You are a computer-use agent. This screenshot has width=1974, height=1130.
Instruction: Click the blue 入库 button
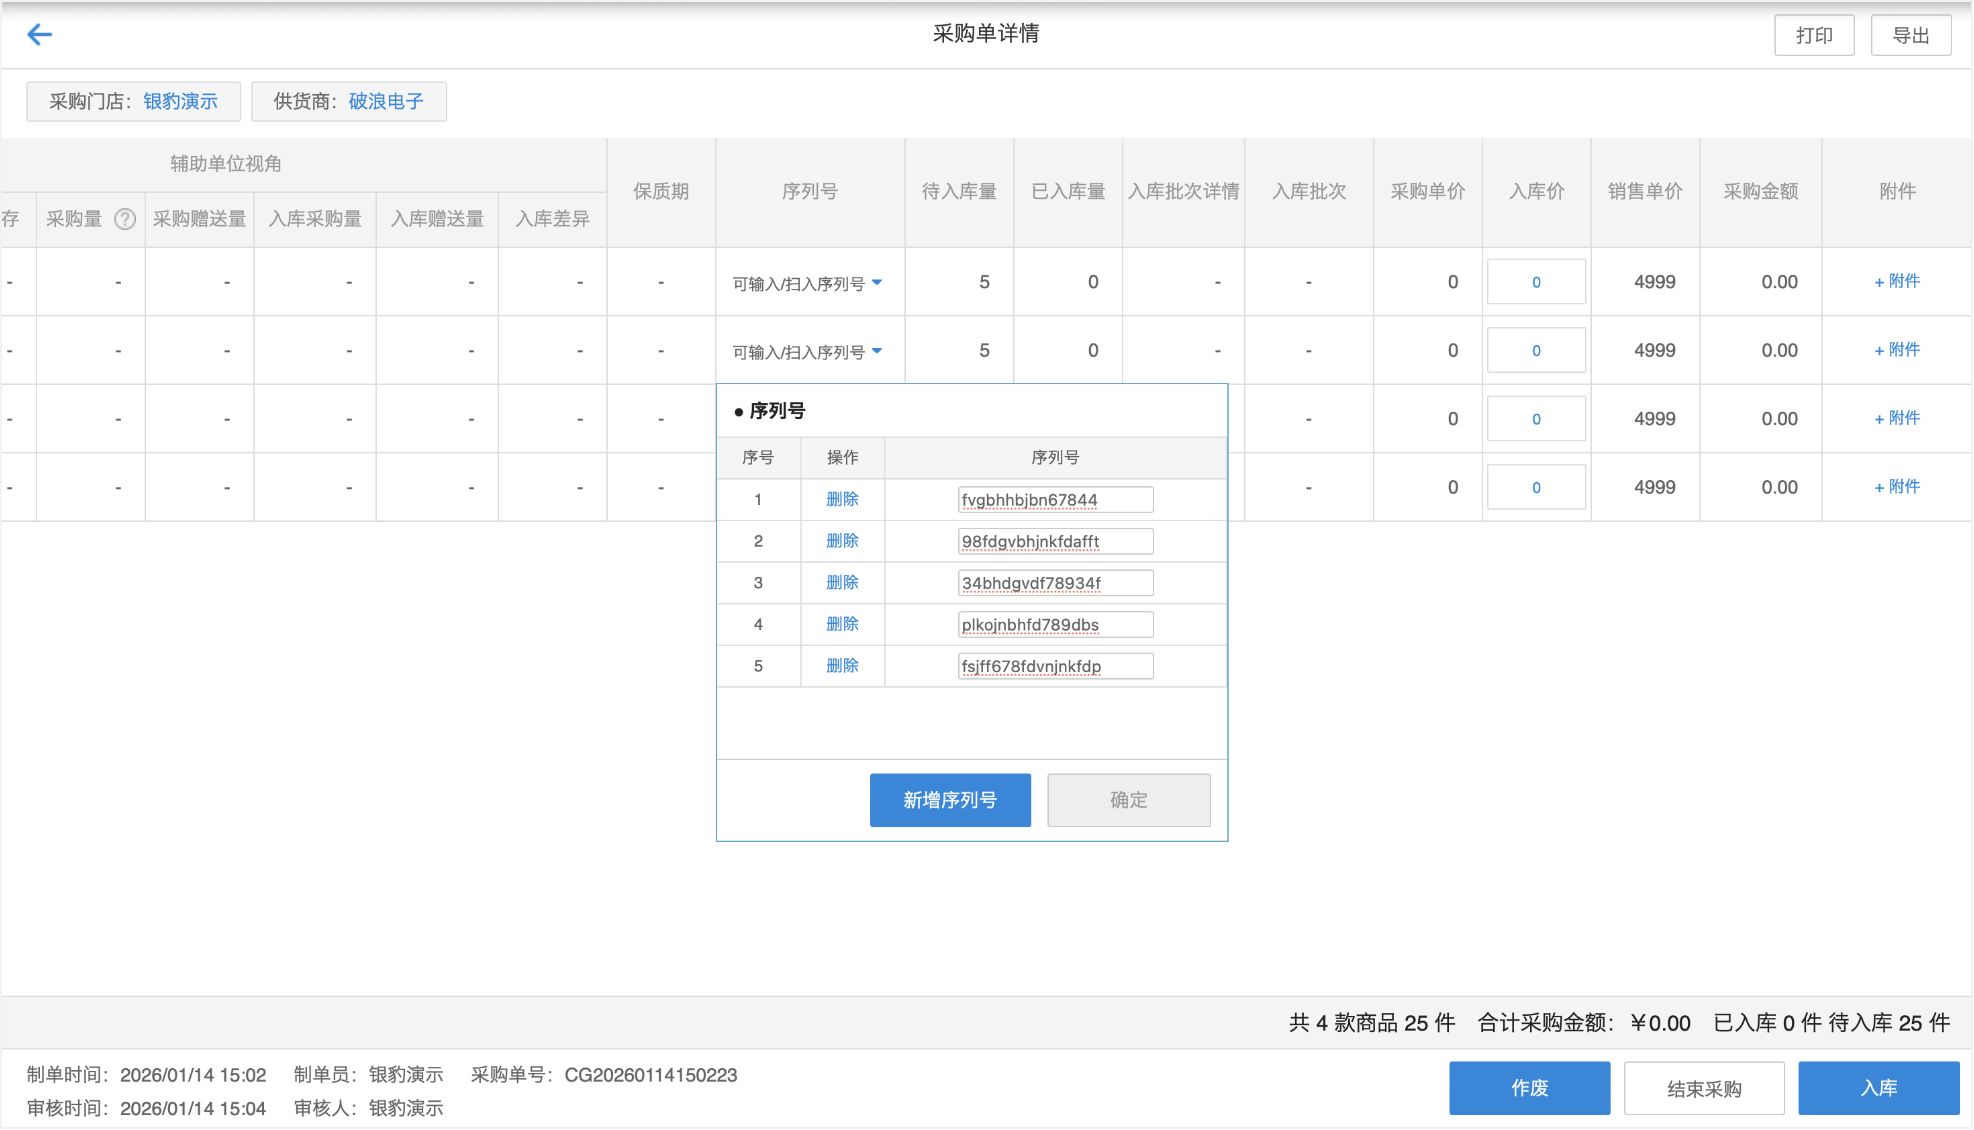pyautogui.click(x=1877, y=1088)
